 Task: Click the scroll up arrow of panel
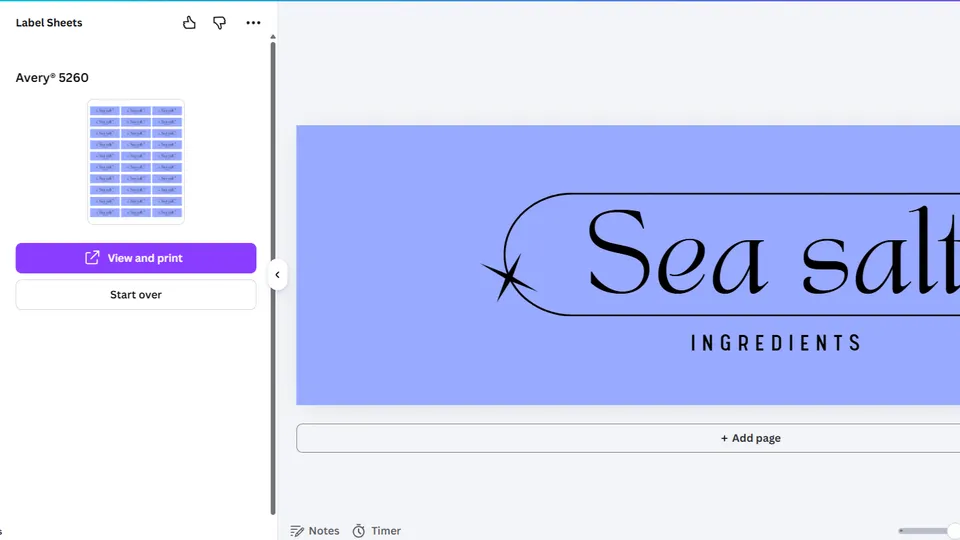(273, 37)
